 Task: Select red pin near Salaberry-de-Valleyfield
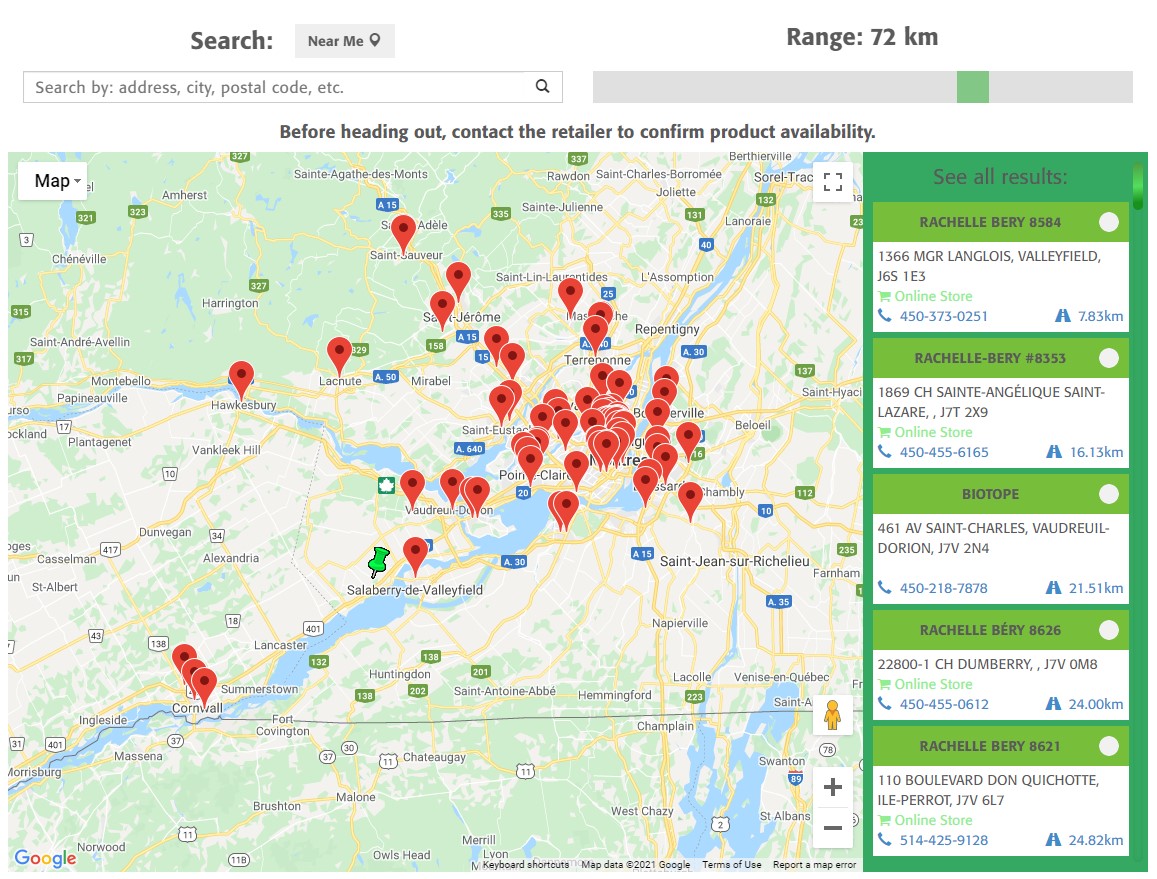pyautogui.click(x=415, y=556)
